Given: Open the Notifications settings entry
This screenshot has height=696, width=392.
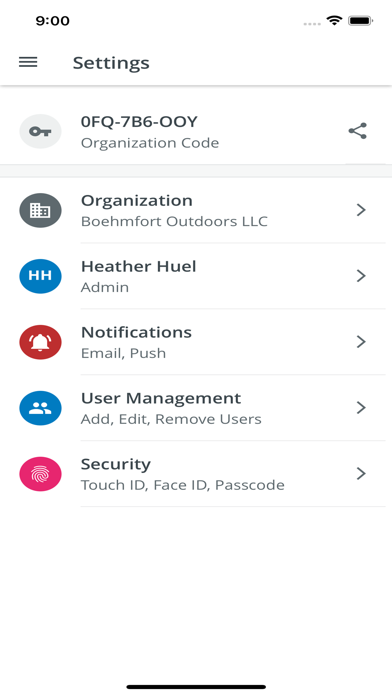Looking at the screenshot, I should point(196,342).
